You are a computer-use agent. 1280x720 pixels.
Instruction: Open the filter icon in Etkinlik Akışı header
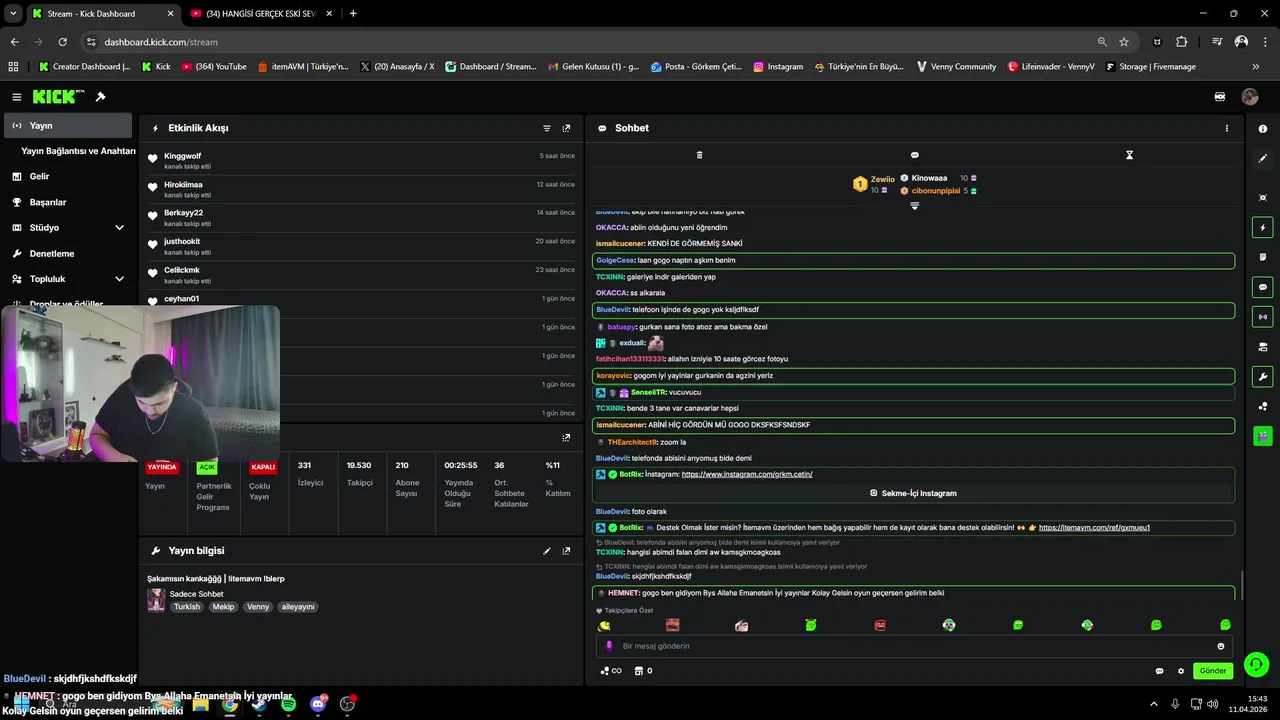click(x=547, y=128)
